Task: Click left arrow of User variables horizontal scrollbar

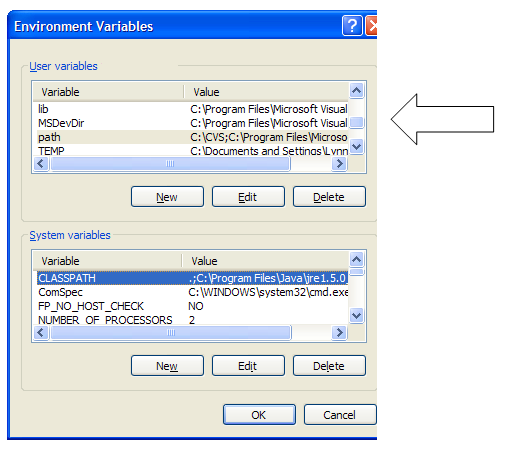Action: [x=41, y=164]
